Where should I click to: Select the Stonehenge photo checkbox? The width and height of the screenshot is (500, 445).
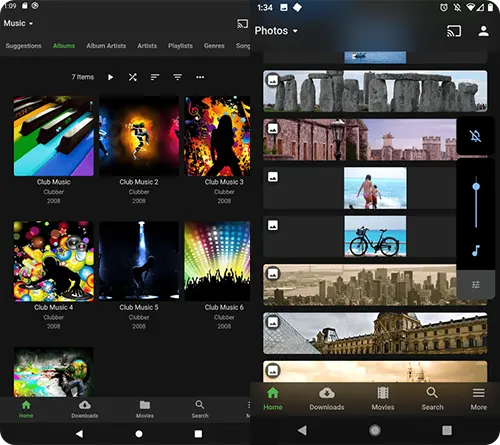click(273, 80)
